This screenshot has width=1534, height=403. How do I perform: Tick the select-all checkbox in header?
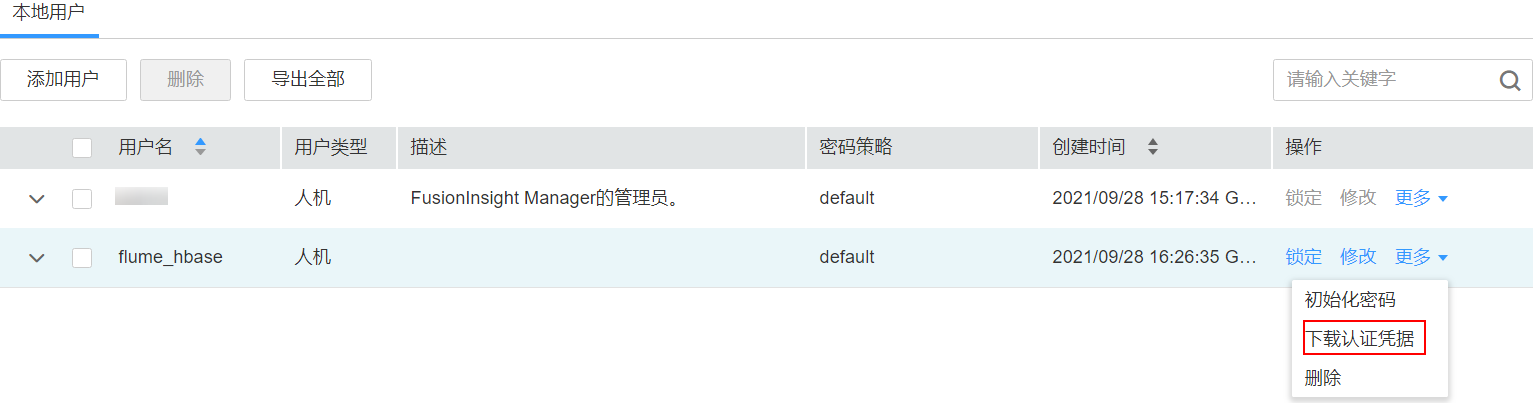point(82,148)
